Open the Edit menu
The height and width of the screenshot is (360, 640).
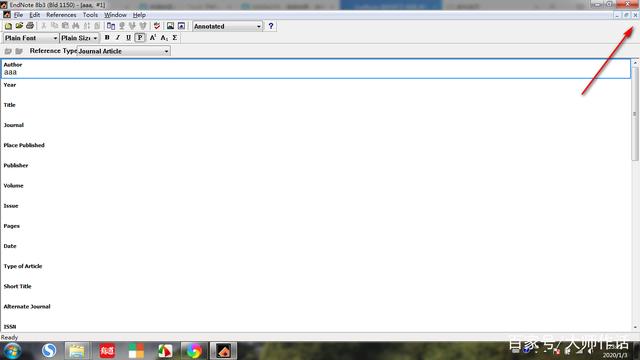[x=35, y=15]
